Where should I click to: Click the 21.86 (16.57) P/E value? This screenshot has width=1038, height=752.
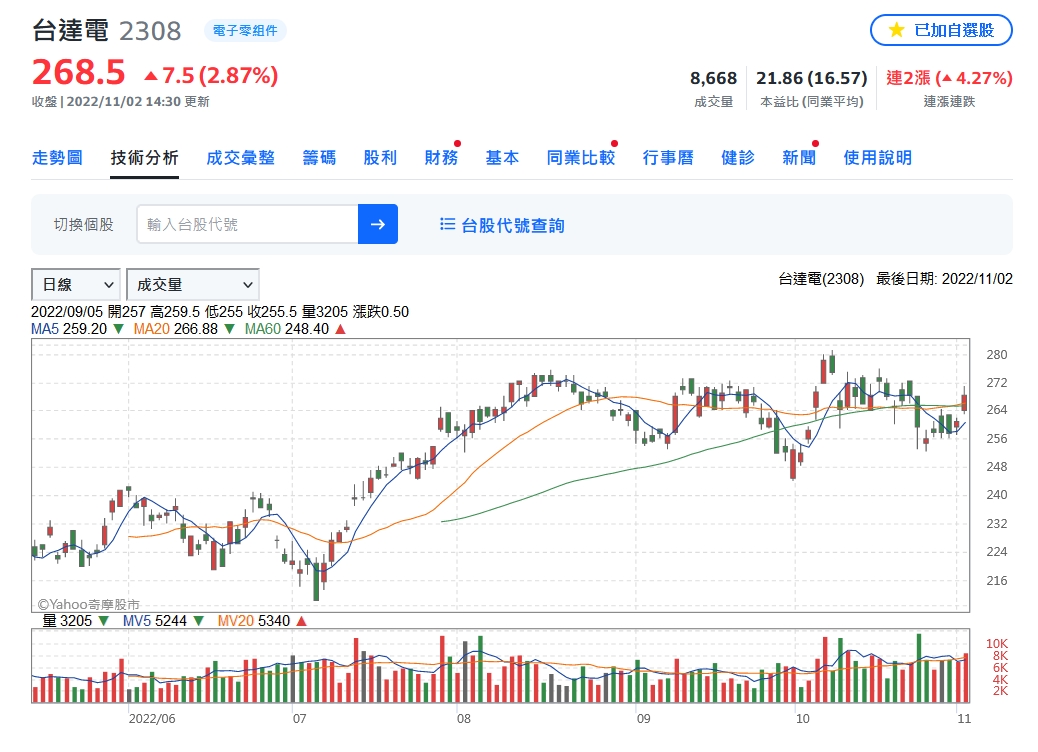812,78
